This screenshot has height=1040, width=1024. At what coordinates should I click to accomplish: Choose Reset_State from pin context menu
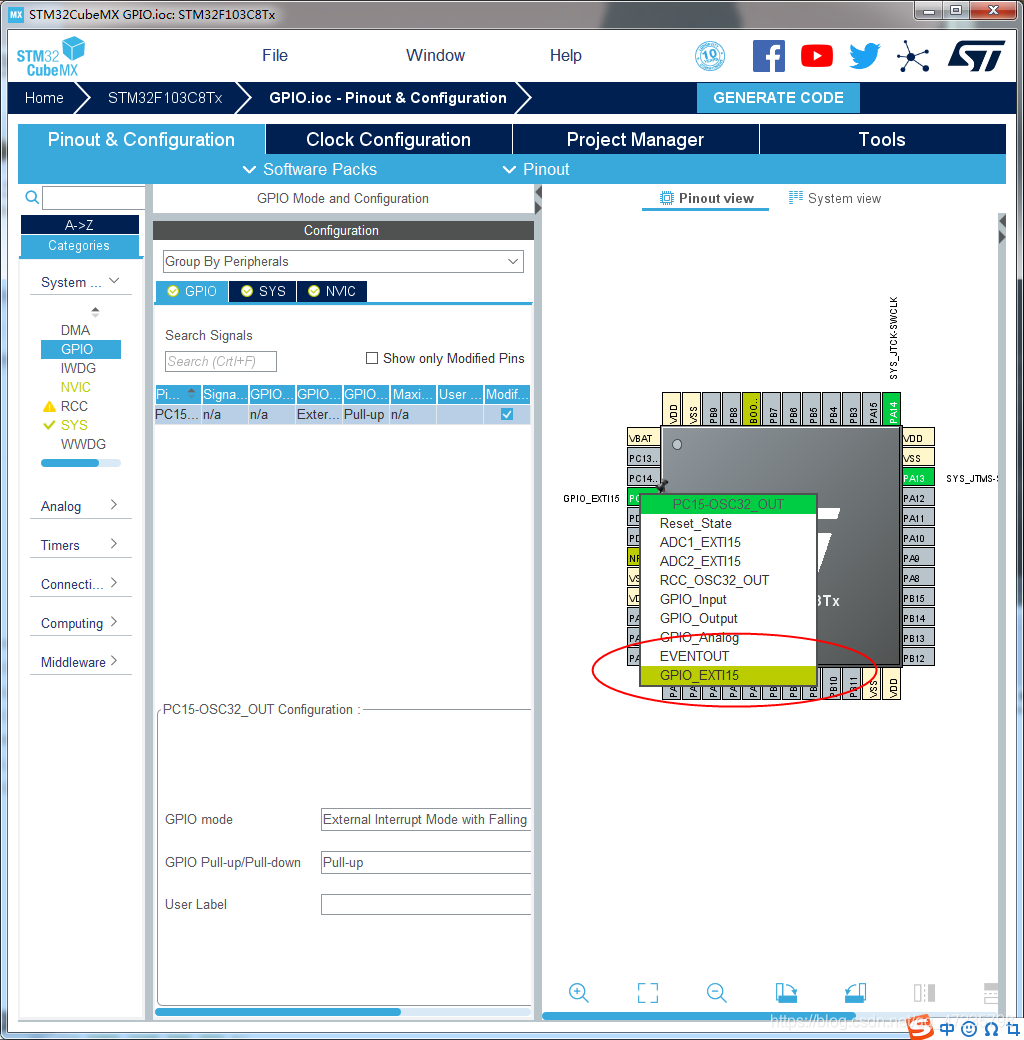pos(728,523)
